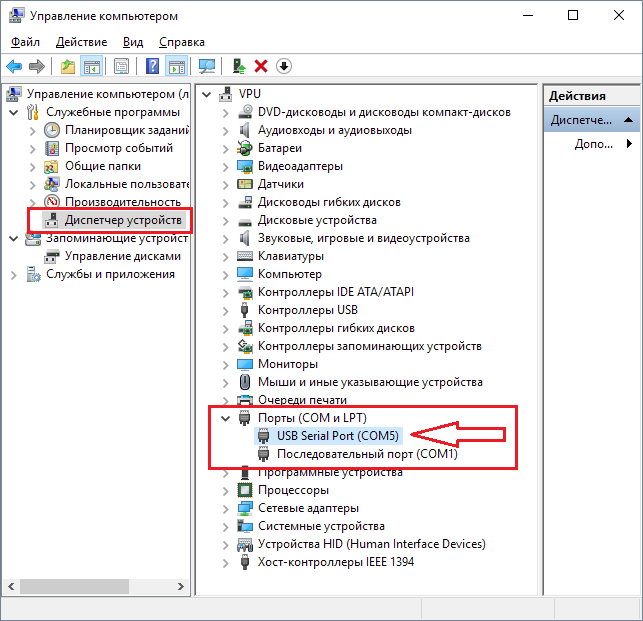
Task: Click the left pane horizontal scrollbar thumb
Action: tap(74, 586)
